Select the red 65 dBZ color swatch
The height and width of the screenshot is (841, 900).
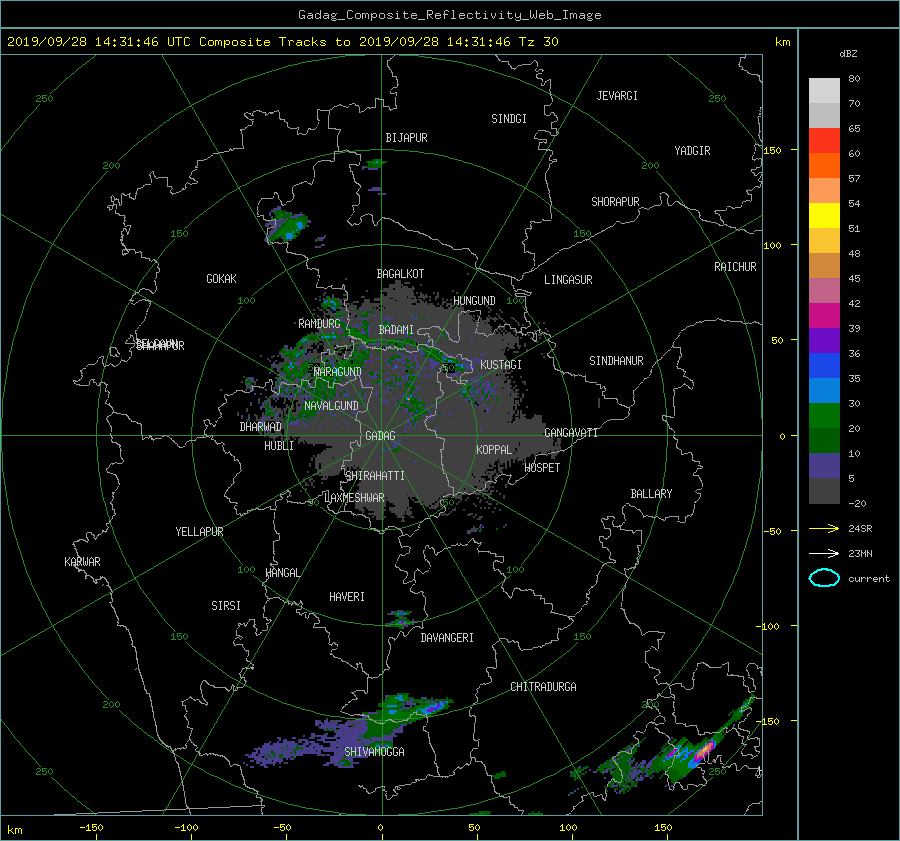click(x=824, y=140)
